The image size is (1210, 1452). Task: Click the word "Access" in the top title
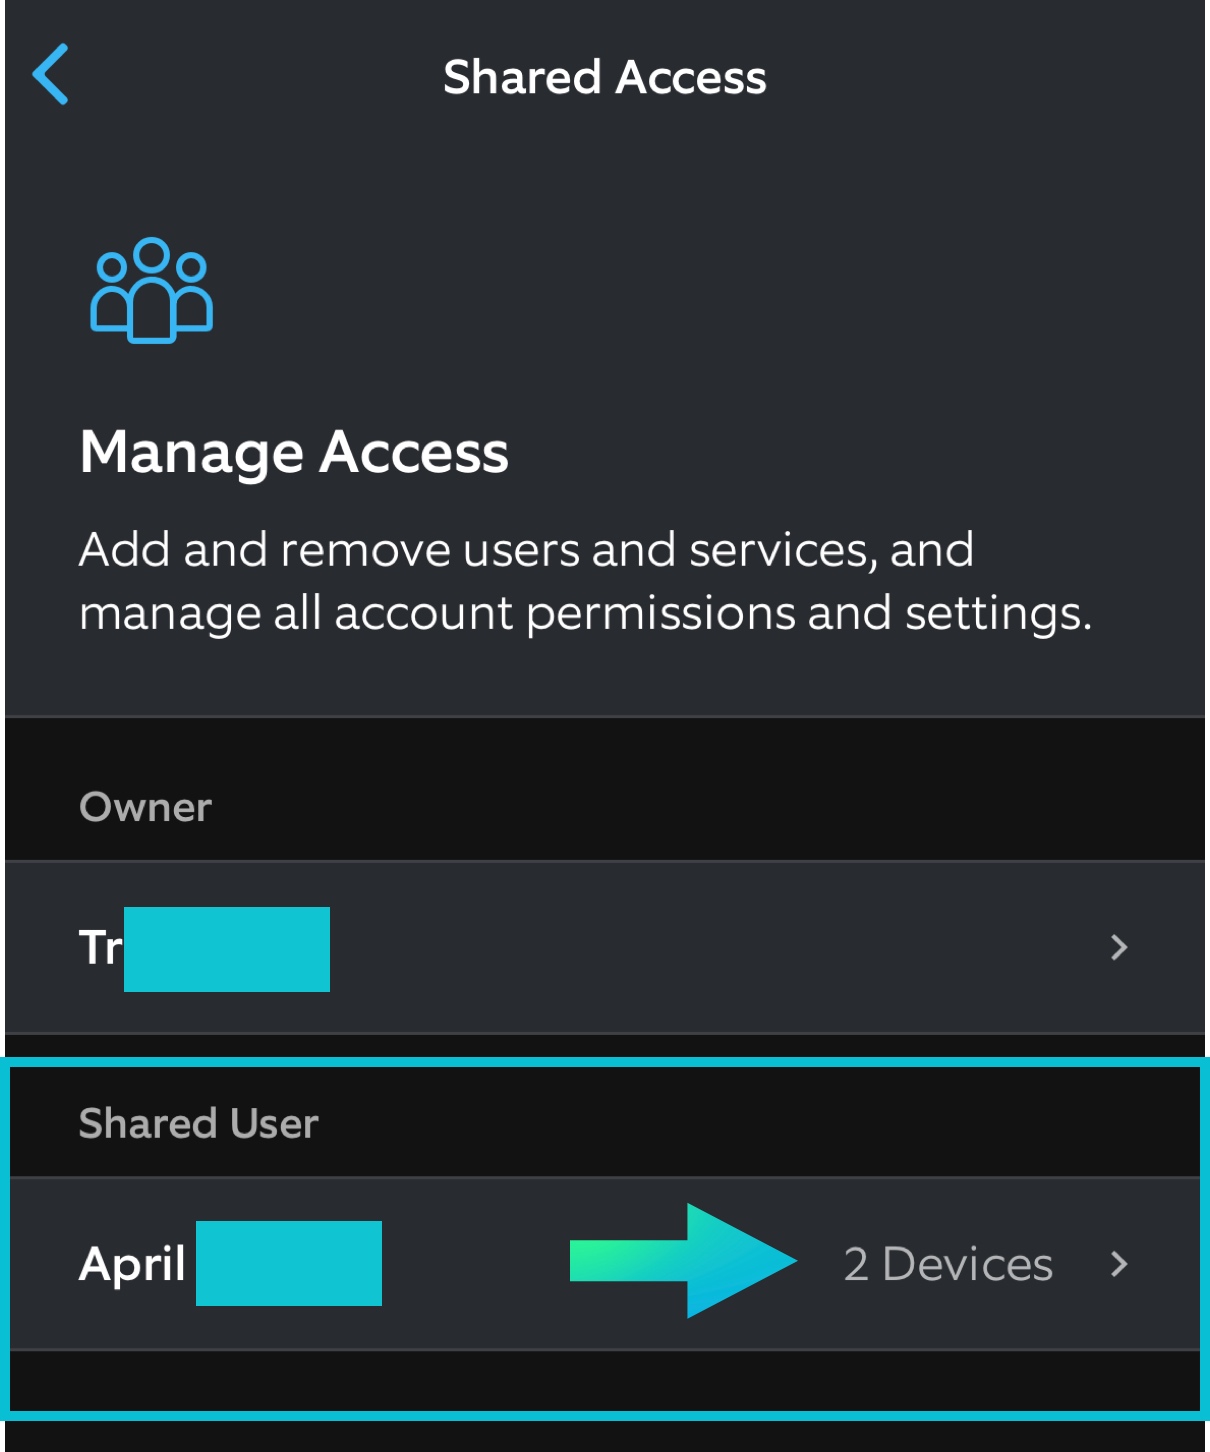691,77
